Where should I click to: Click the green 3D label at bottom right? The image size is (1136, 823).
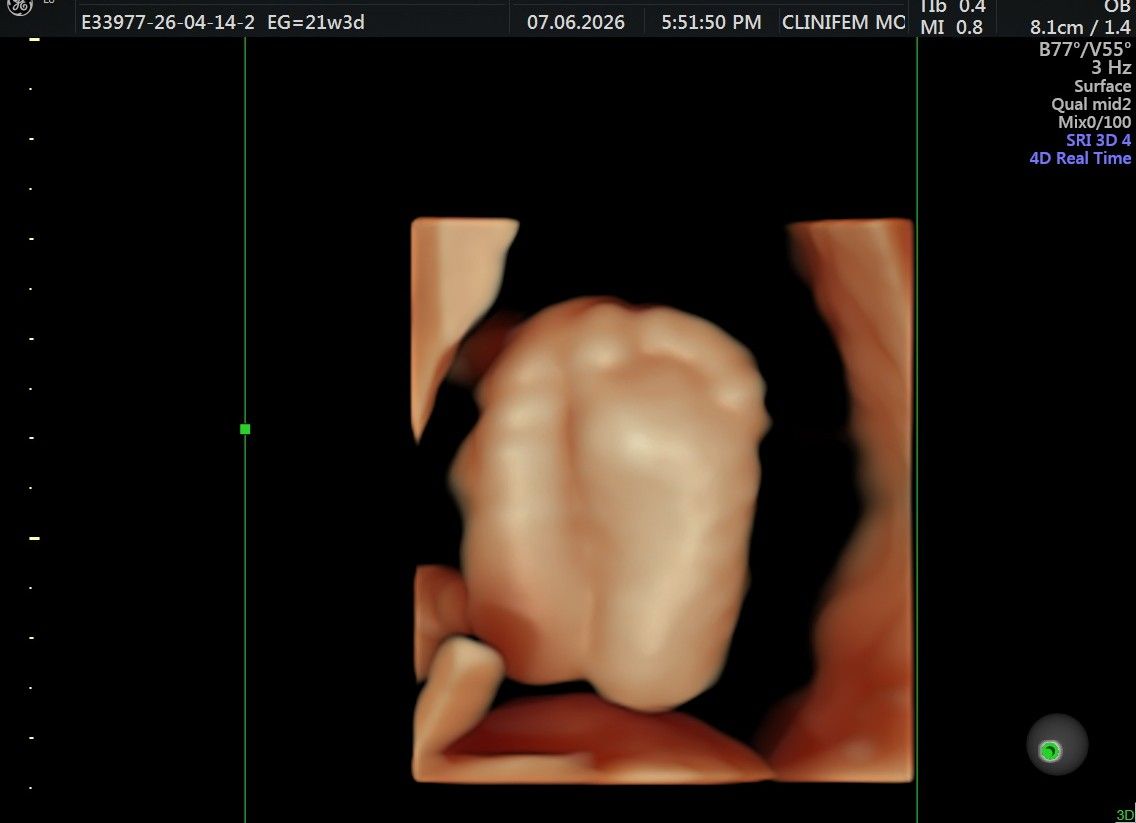click(x=1125, y=815)
